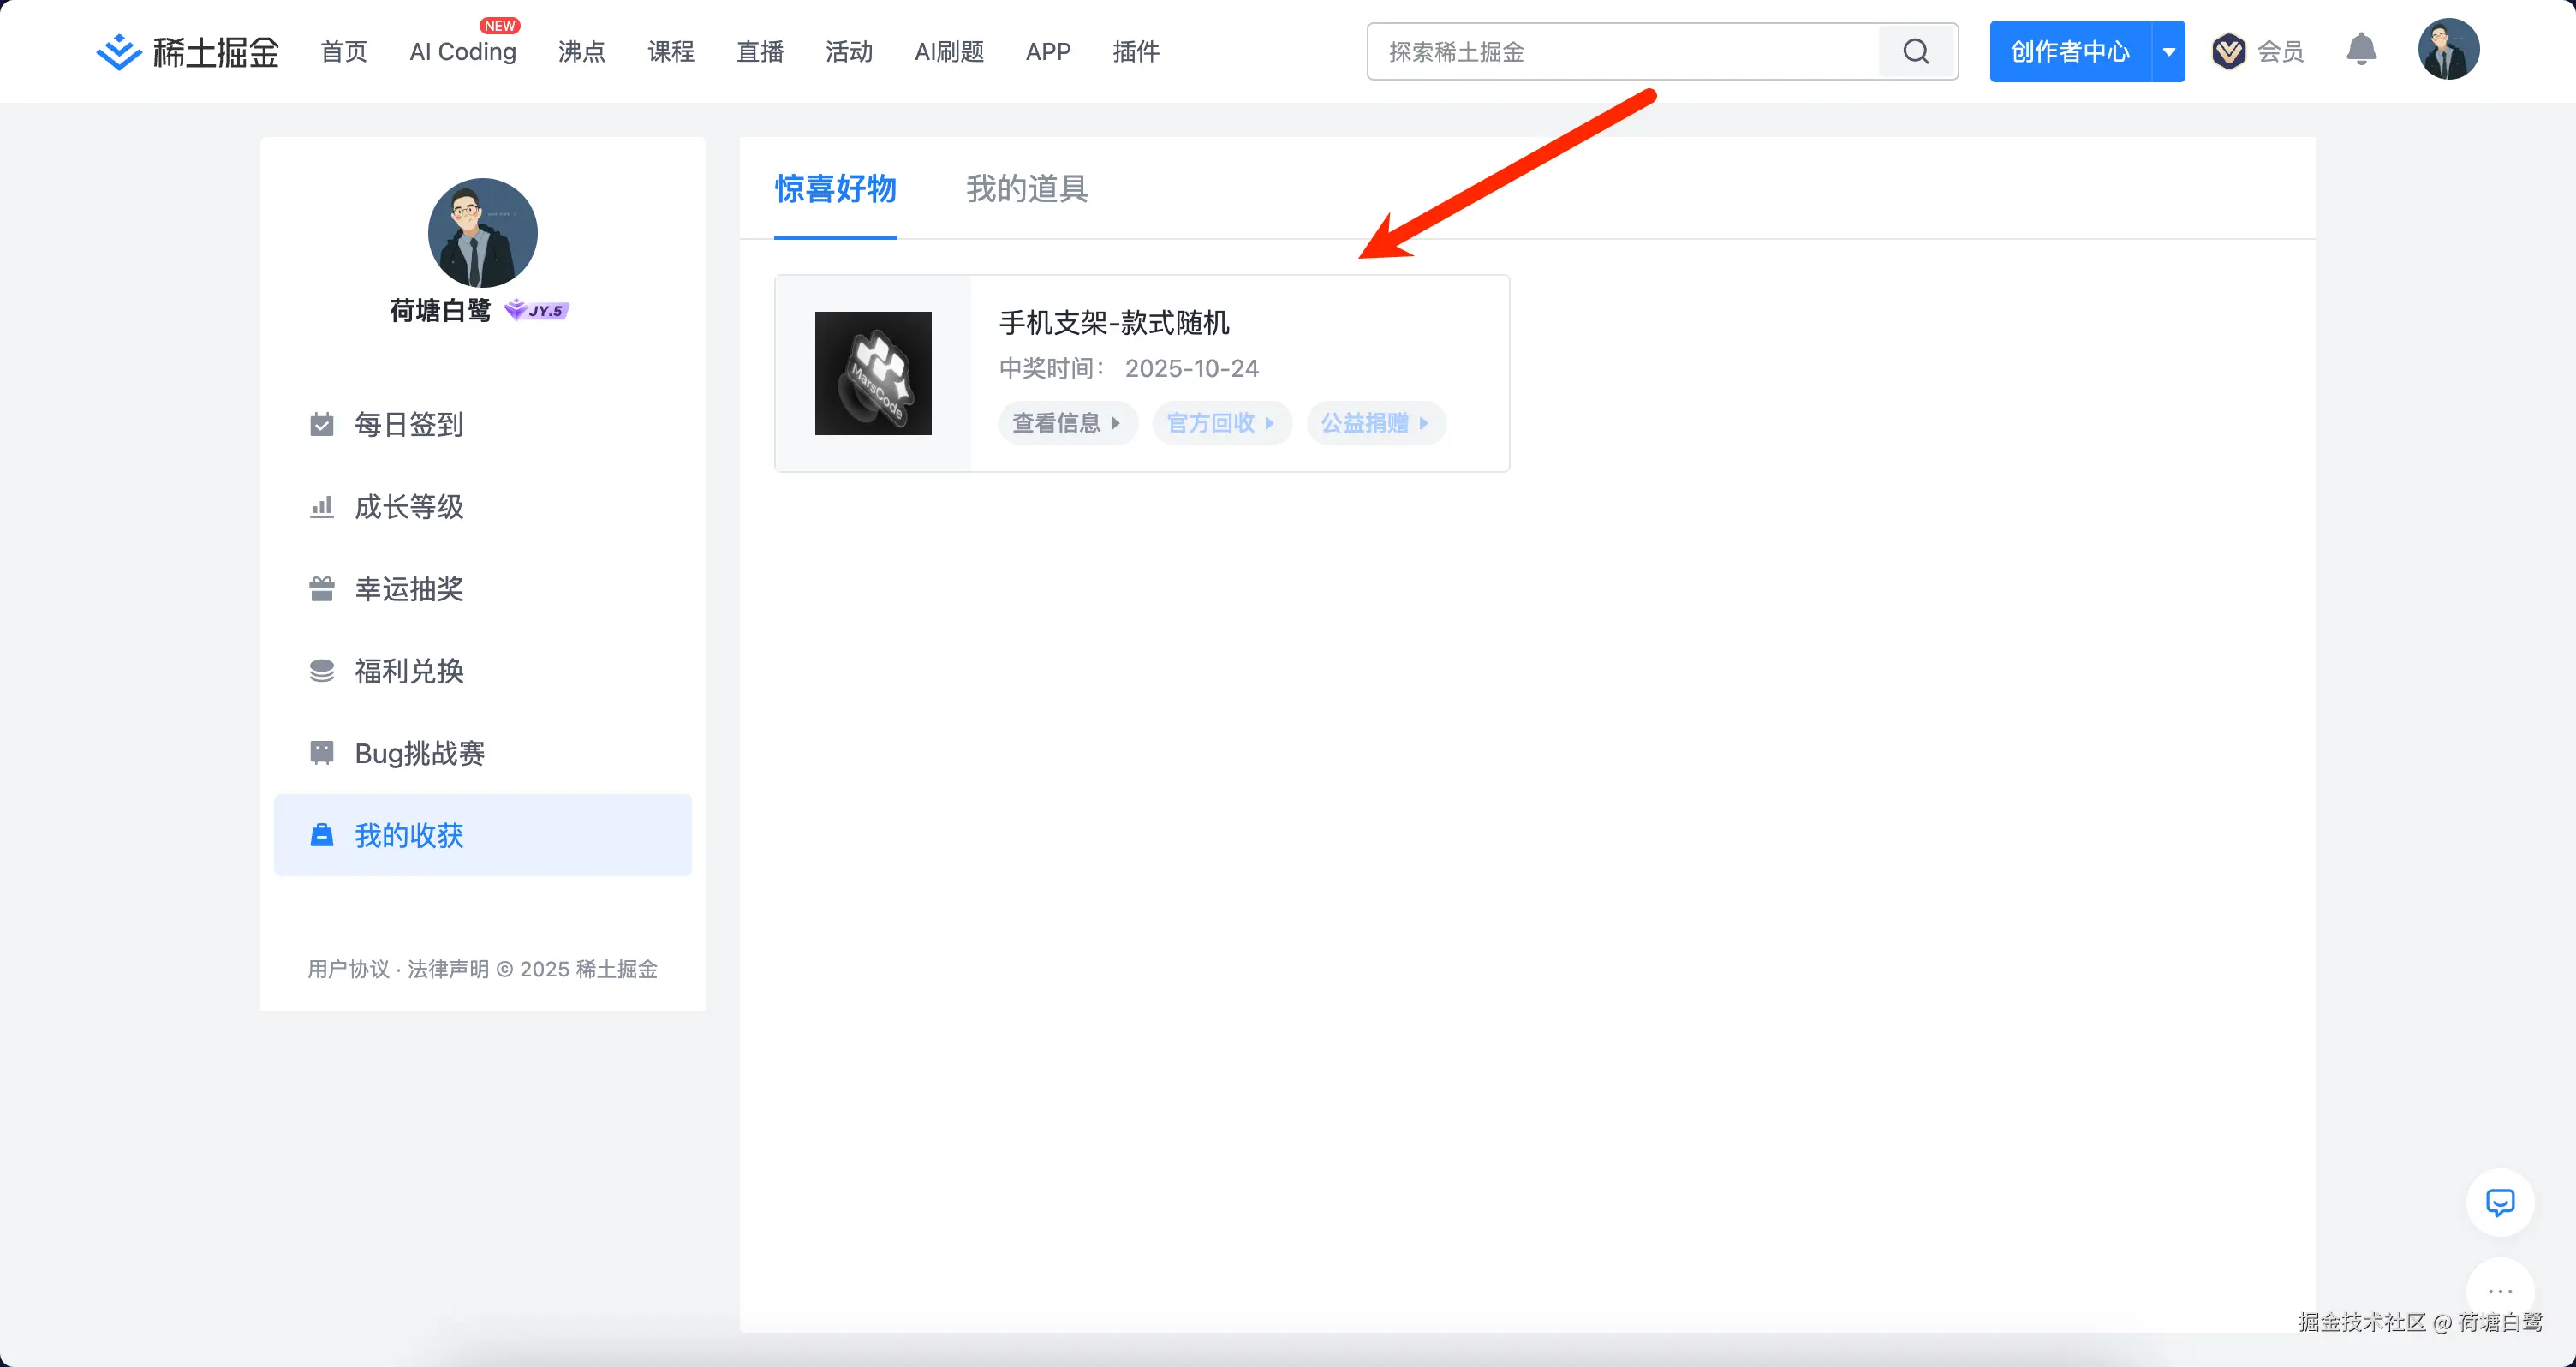The image size is (2576, 1367).
Task: Navigate to 沸点 in the top bar
Action: (581, 52)
